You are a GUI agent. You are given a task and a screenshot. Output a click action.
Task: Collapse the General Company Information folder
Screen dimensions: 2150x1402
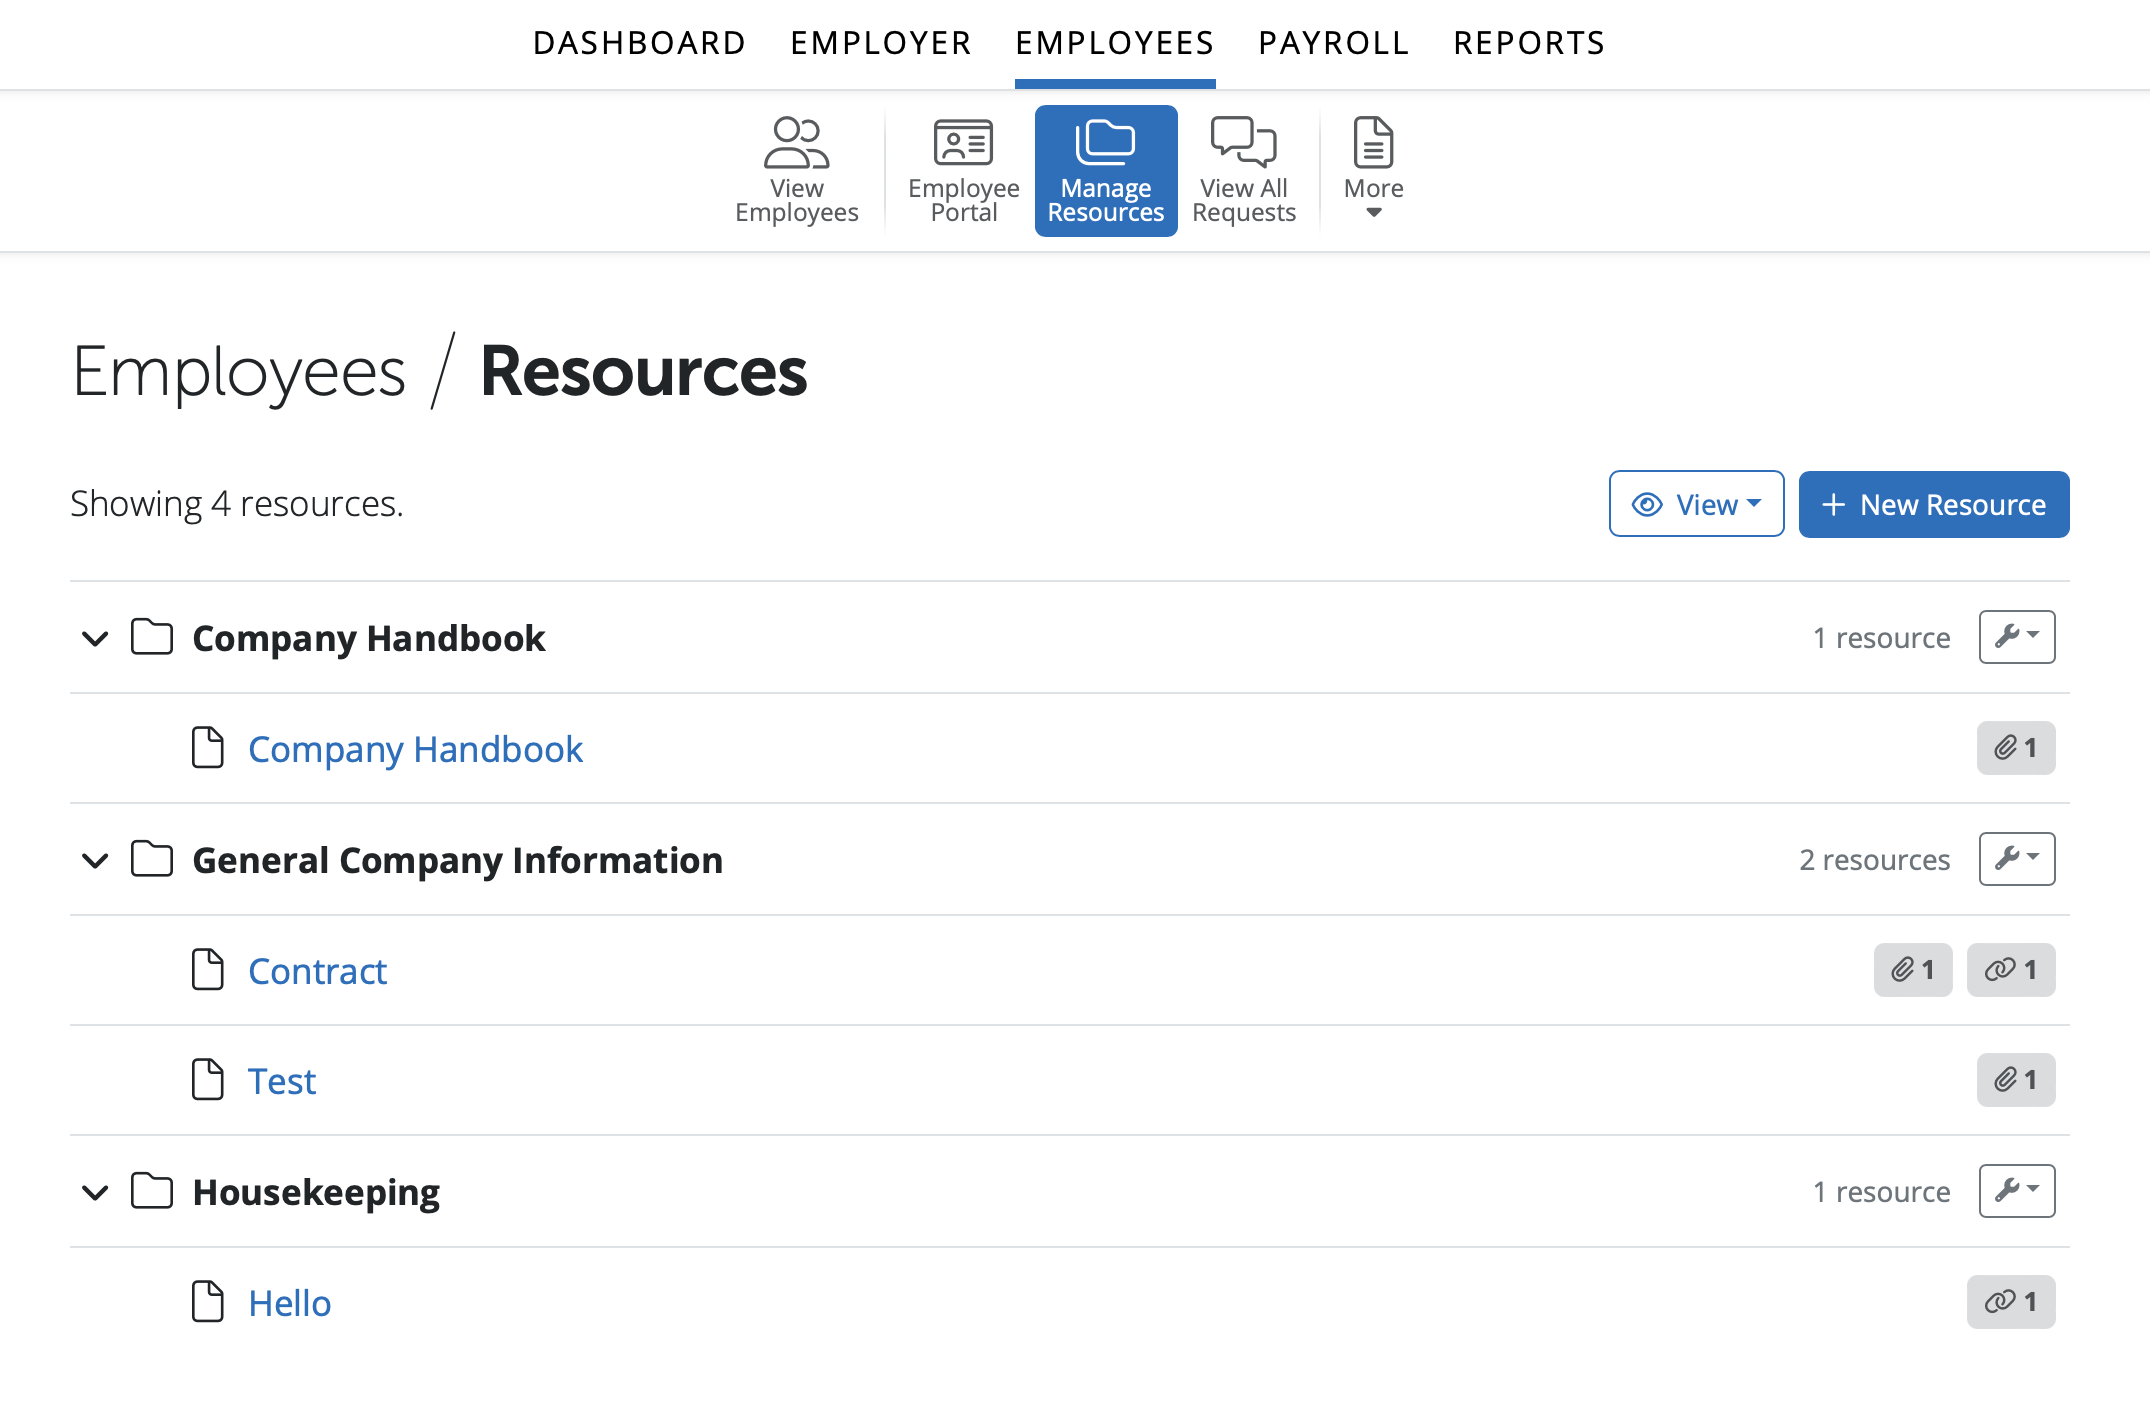coord(95,860)
